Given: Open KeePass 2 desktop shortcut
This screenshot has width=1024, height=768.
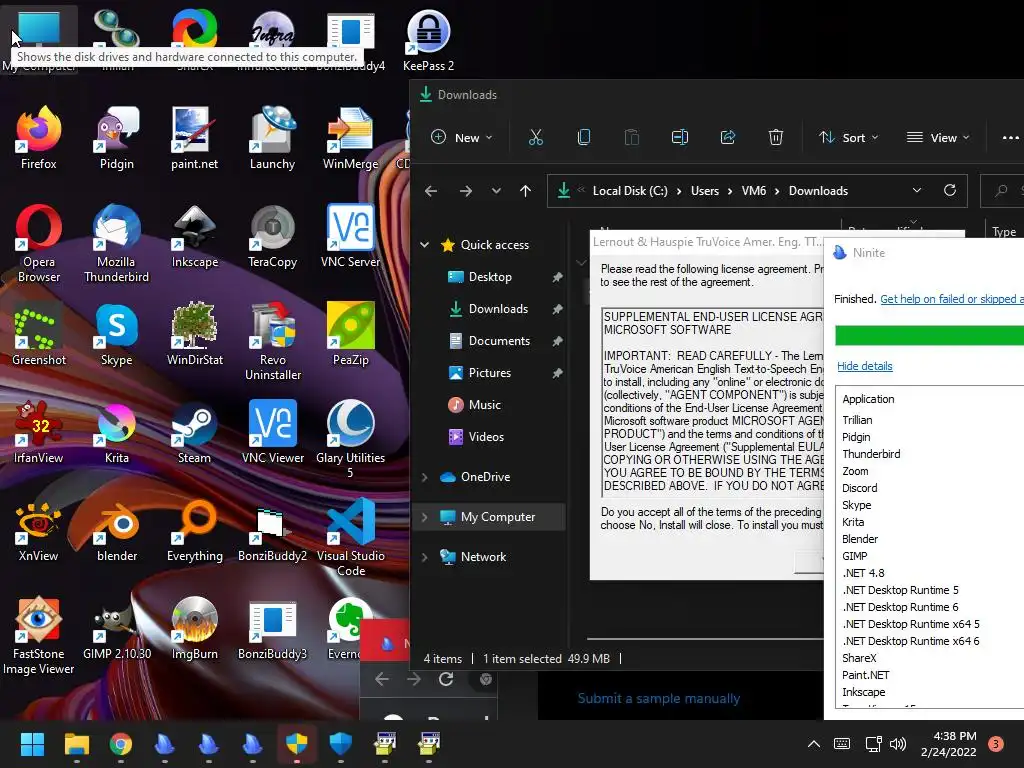Looking at the screenshot, I should click(x=428, y=40).
